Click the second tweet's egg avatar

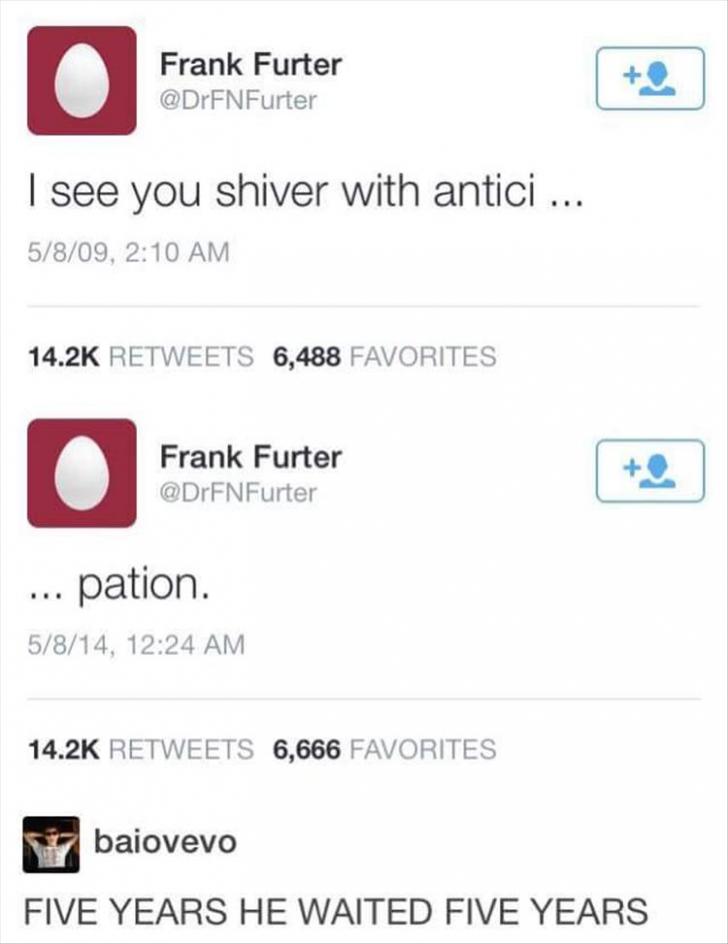[81, 473]
